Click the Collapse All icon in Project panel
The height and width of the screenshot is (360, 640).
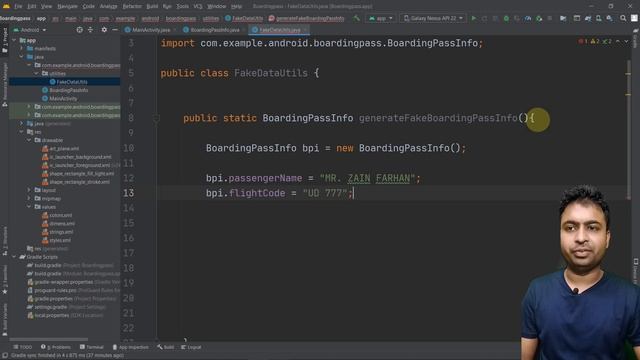point(90,30)
